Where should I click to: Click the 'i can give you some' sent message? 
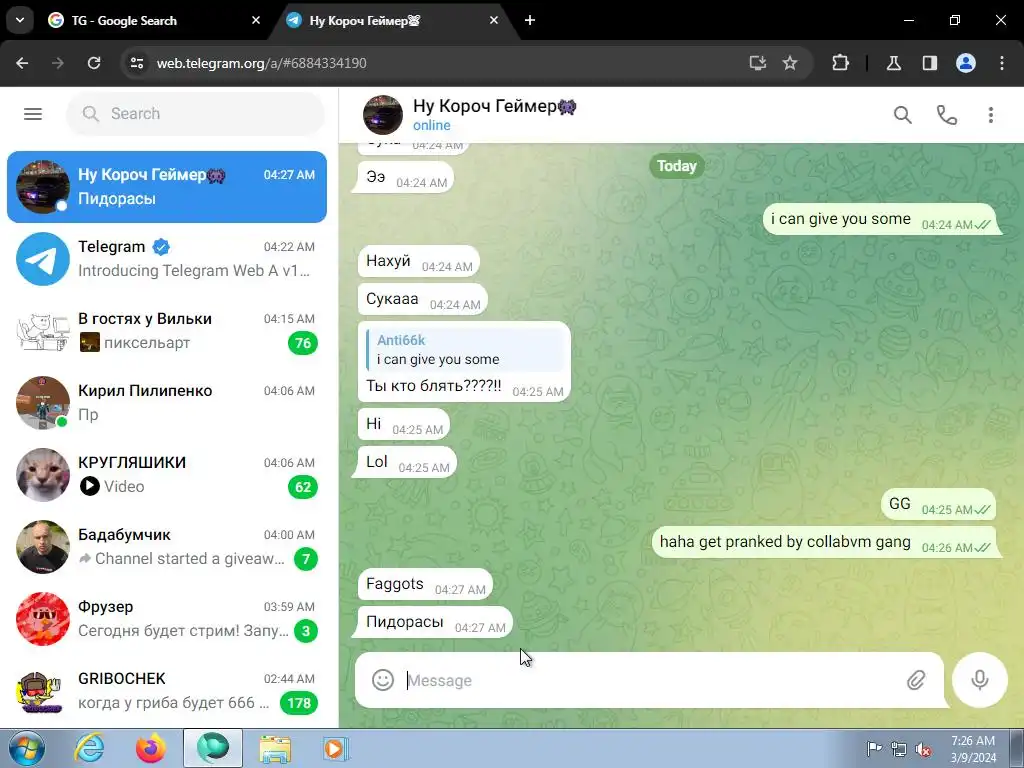(x=880, y=219)
